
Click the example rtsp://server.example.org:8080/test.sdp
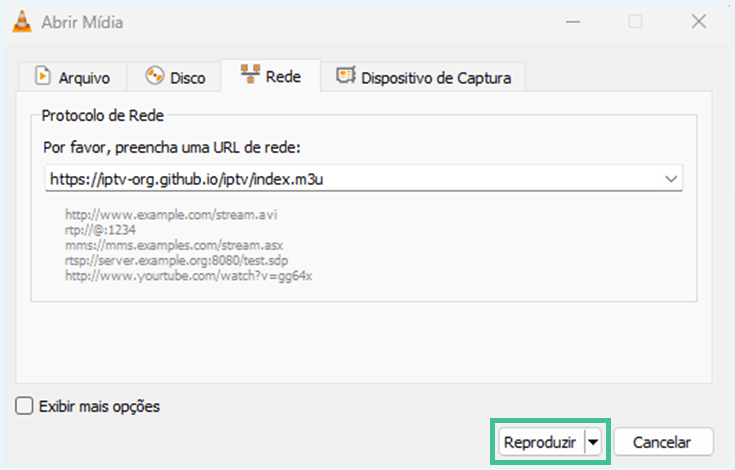pos(177,260)
